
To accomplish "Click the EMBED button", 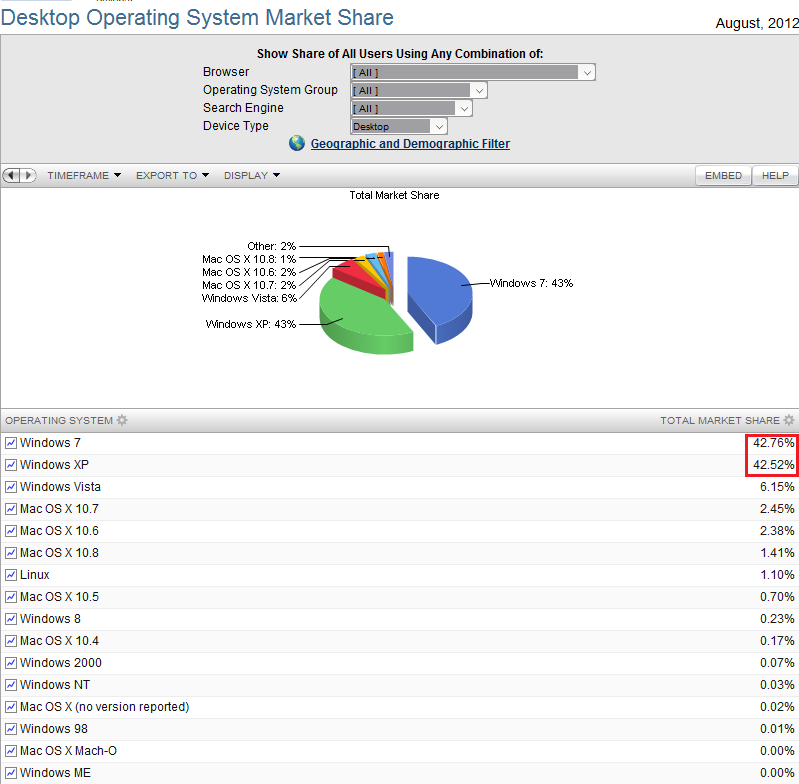I will [x=723, y=175].
